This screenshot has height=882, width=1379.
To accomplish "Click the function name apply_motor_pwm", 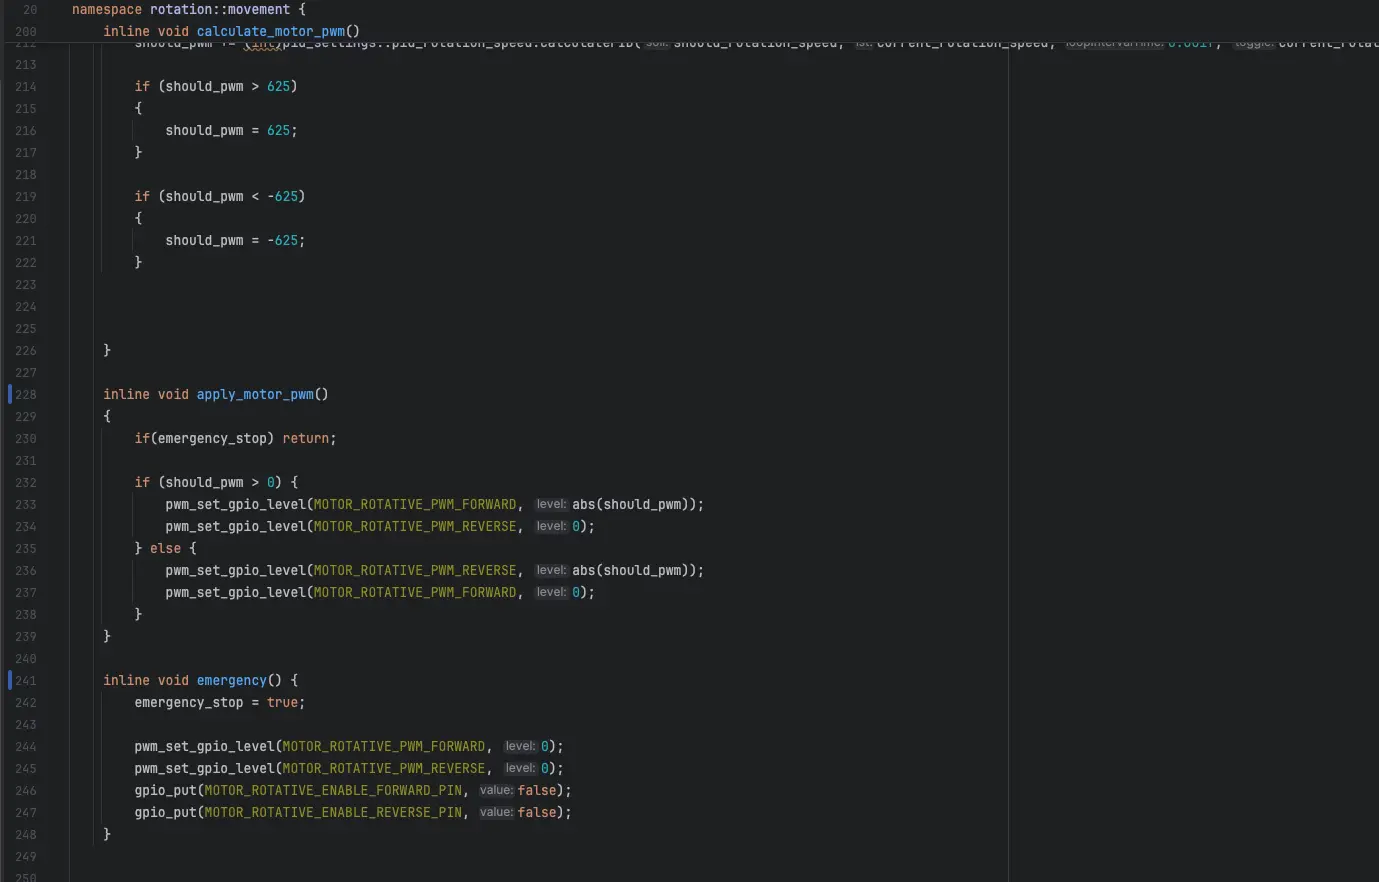I will tap(255, 395).
